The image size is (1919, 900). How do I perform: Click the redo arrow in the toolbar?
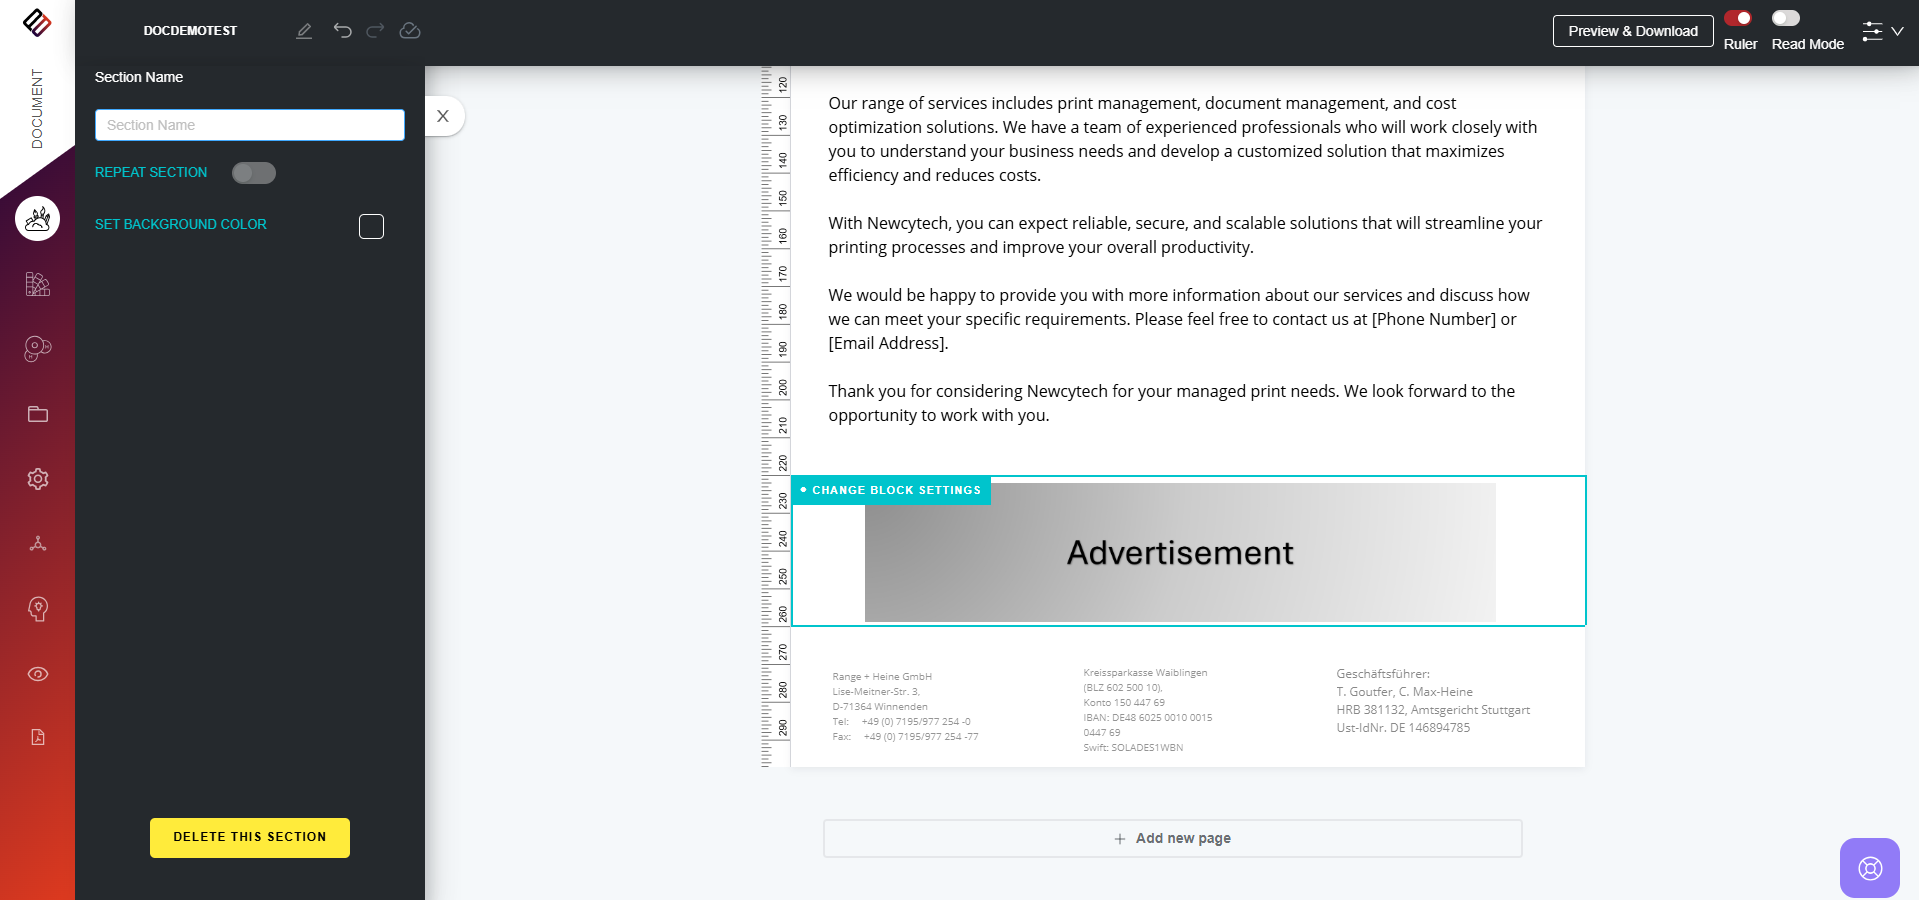coord(375,30)
